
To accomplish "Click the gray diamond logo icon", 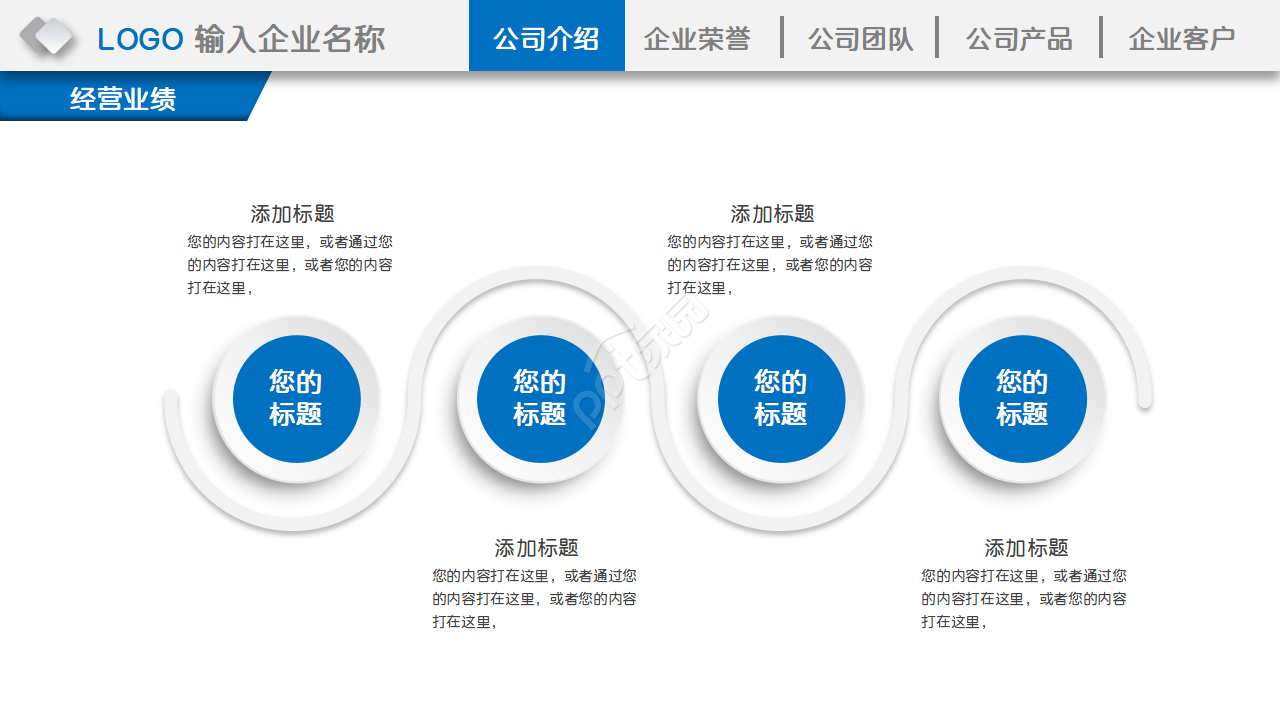I will 47,37.
